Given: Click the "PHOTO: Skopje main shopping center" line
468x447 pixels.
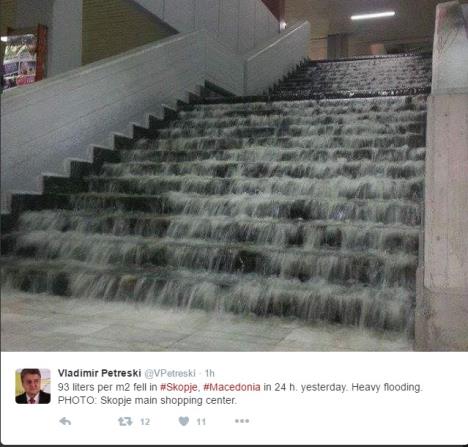Looking at the screenshot, I should [147, 400].
